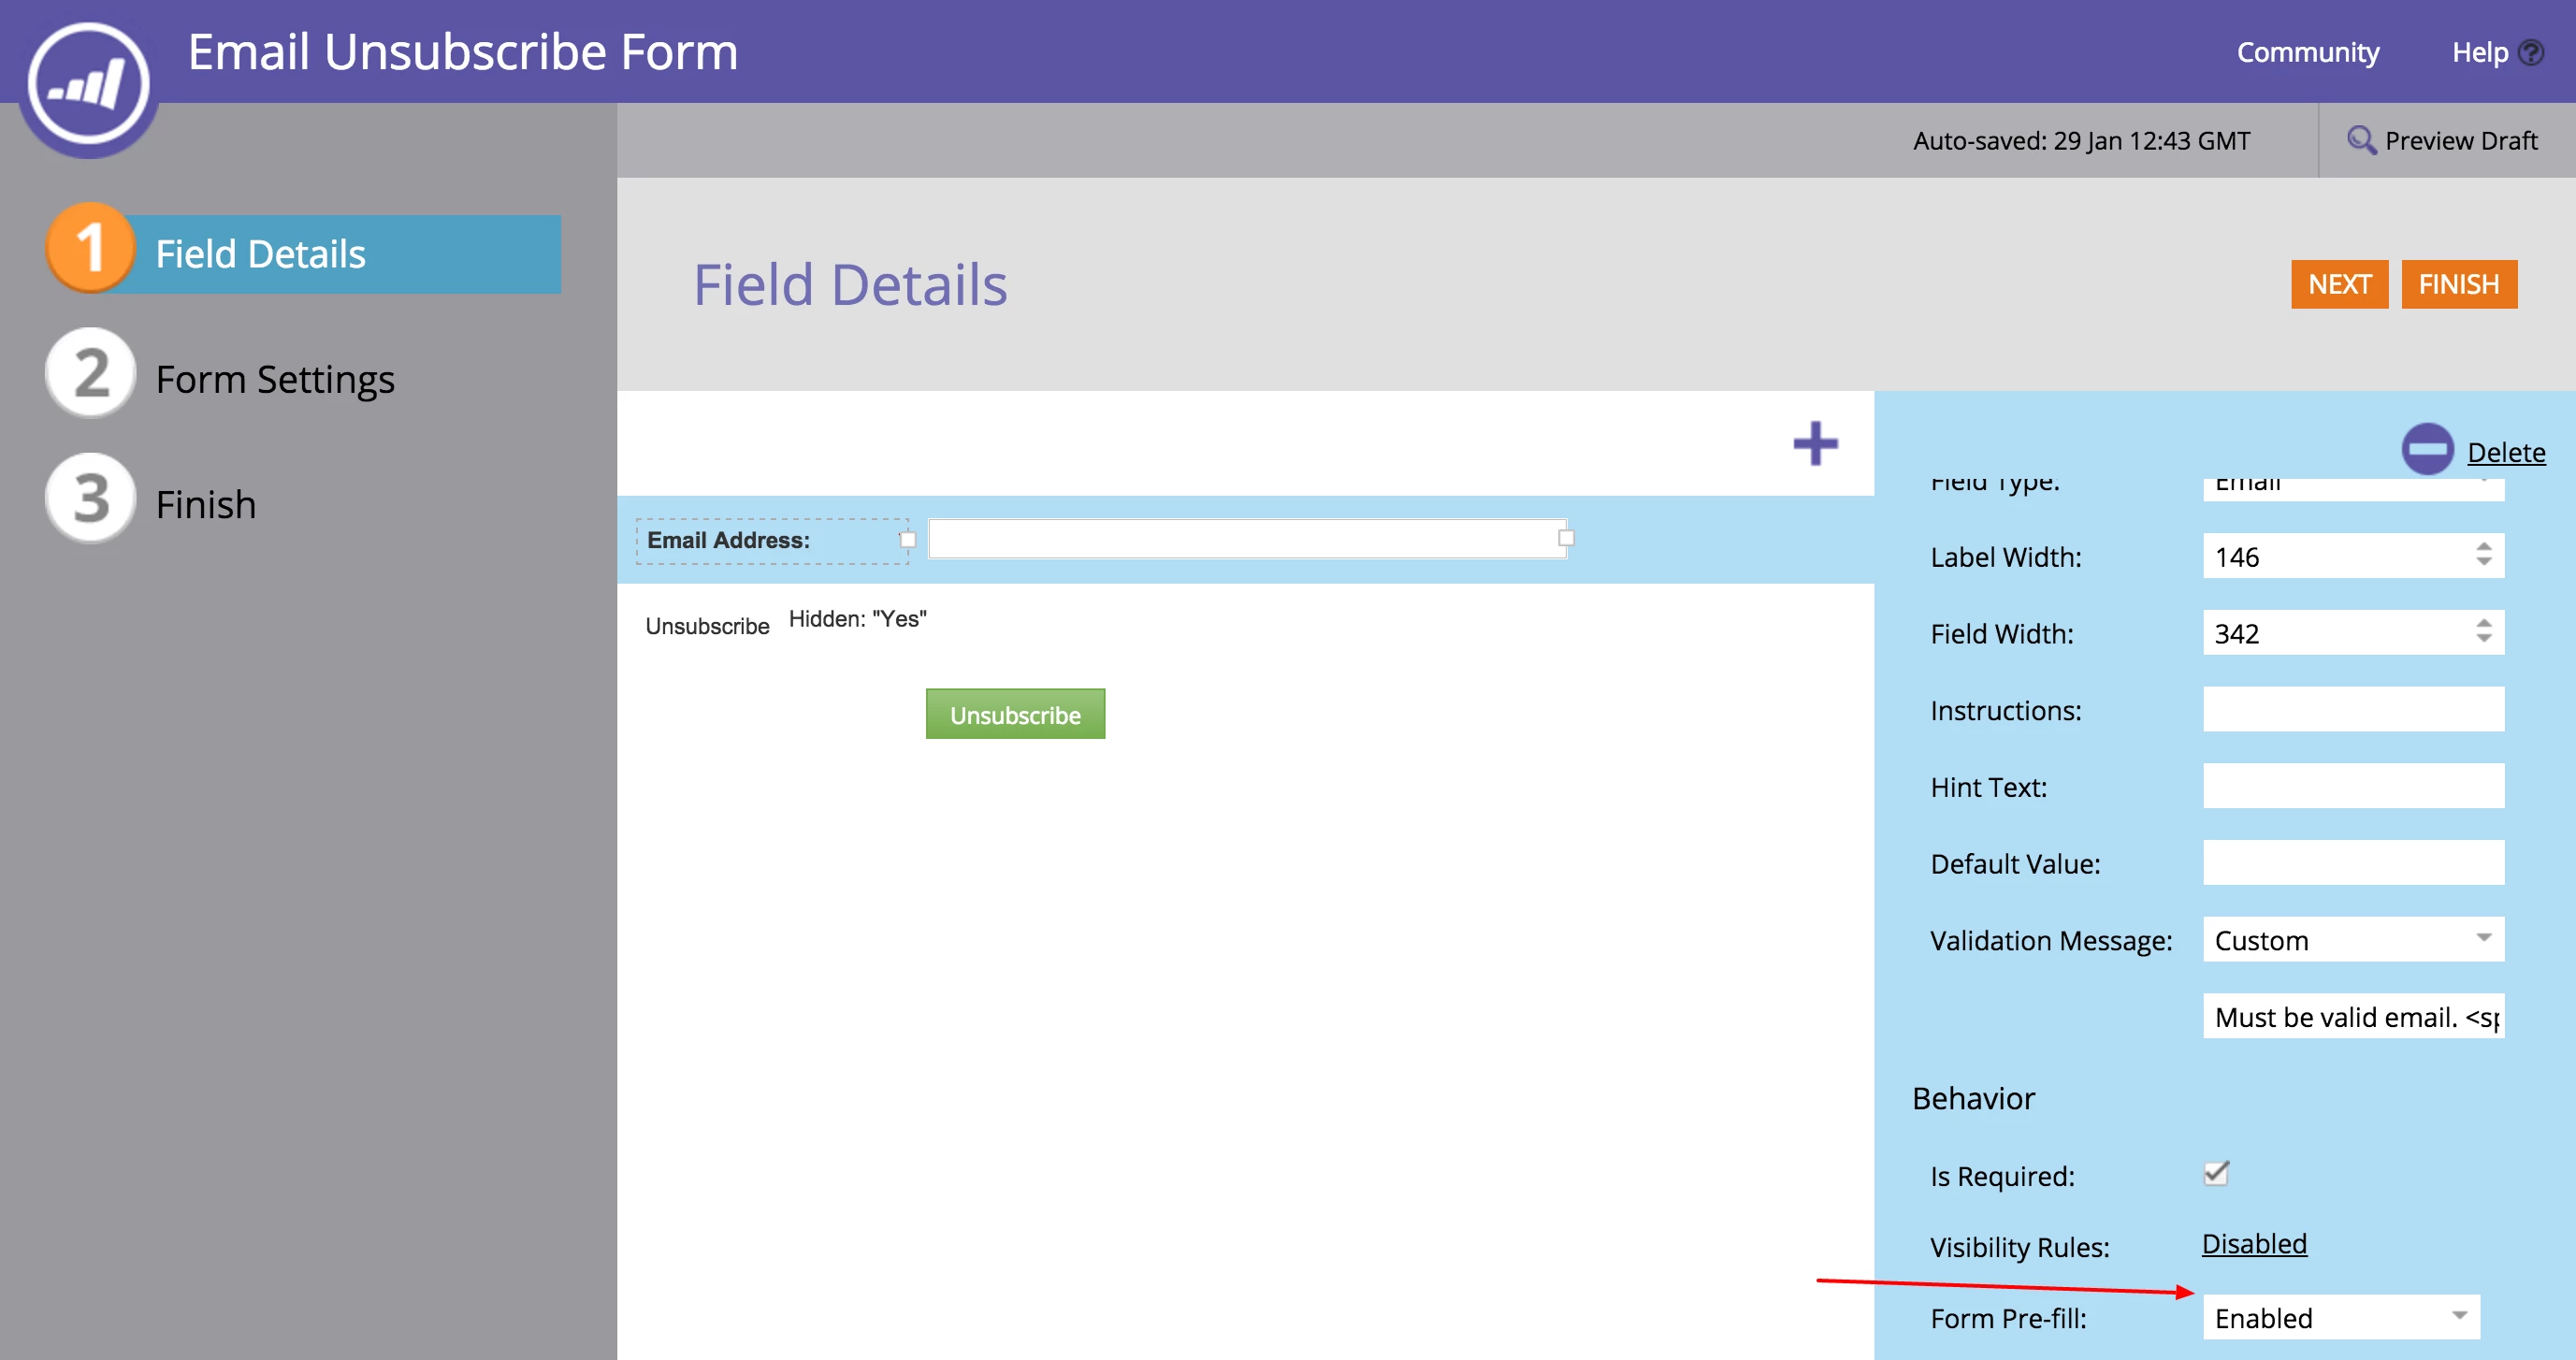
Task: Click the plus icon to add field
Action: pos(1814,444)
